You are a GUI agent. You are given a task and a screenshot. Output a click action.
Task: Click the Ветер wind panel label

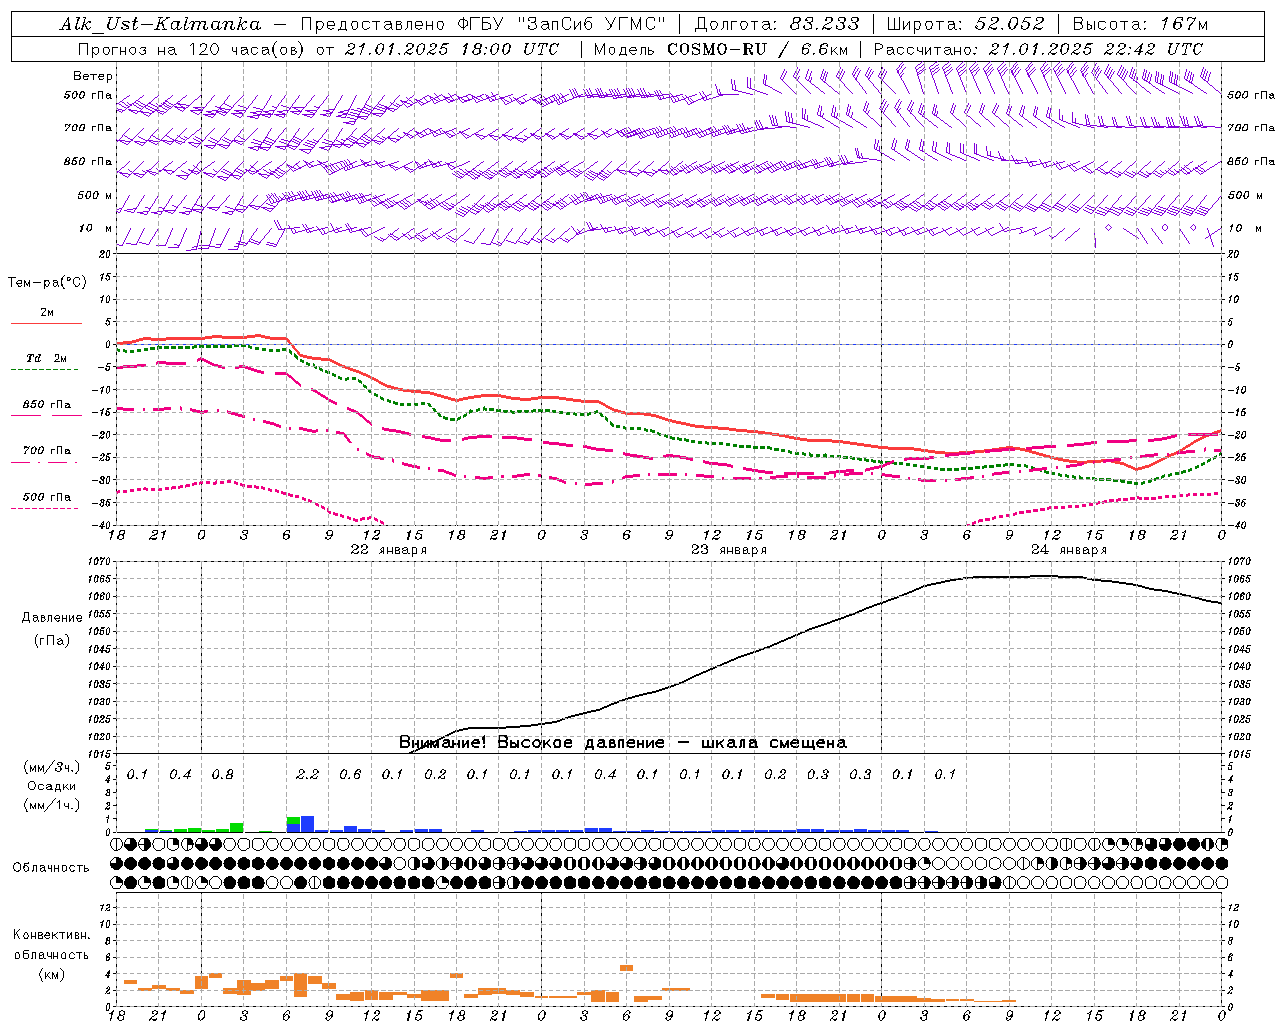93,76
